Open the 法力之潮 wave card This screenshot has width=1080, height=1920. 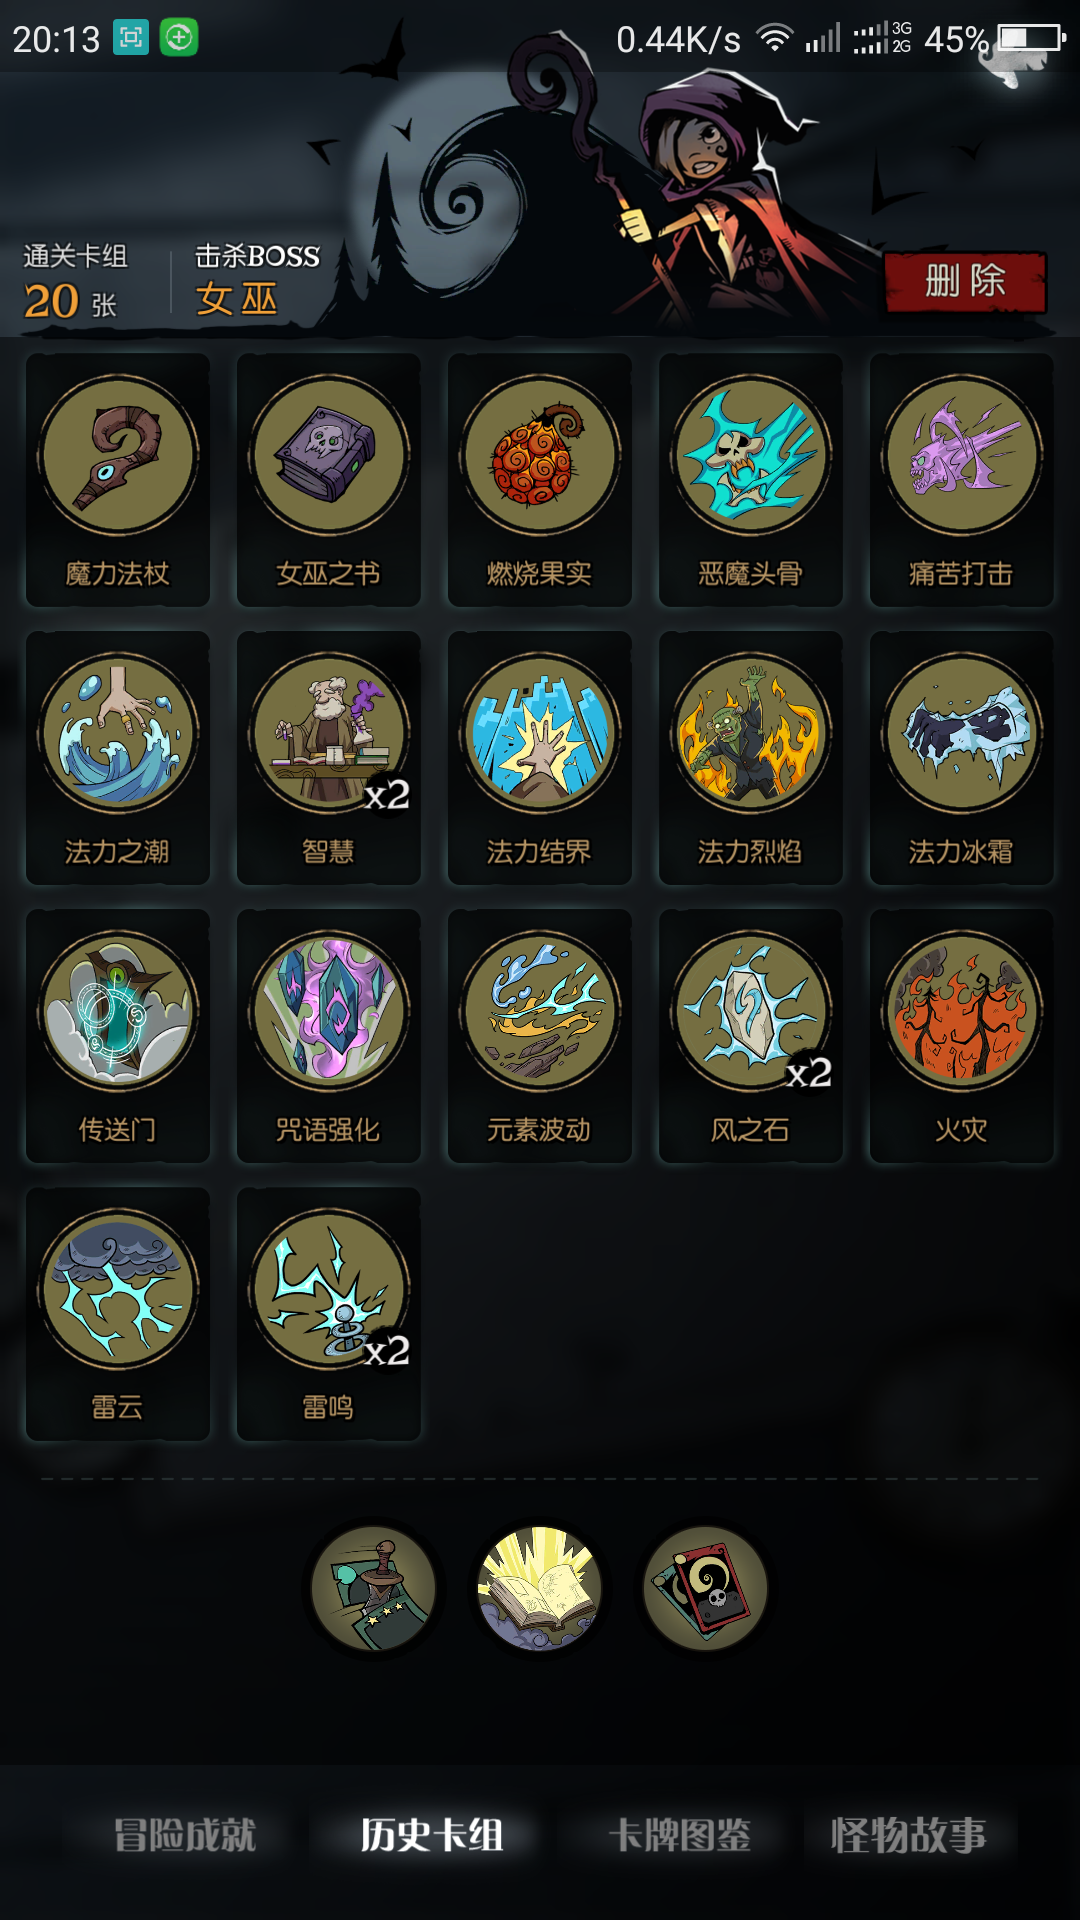(x=118, y=758)
